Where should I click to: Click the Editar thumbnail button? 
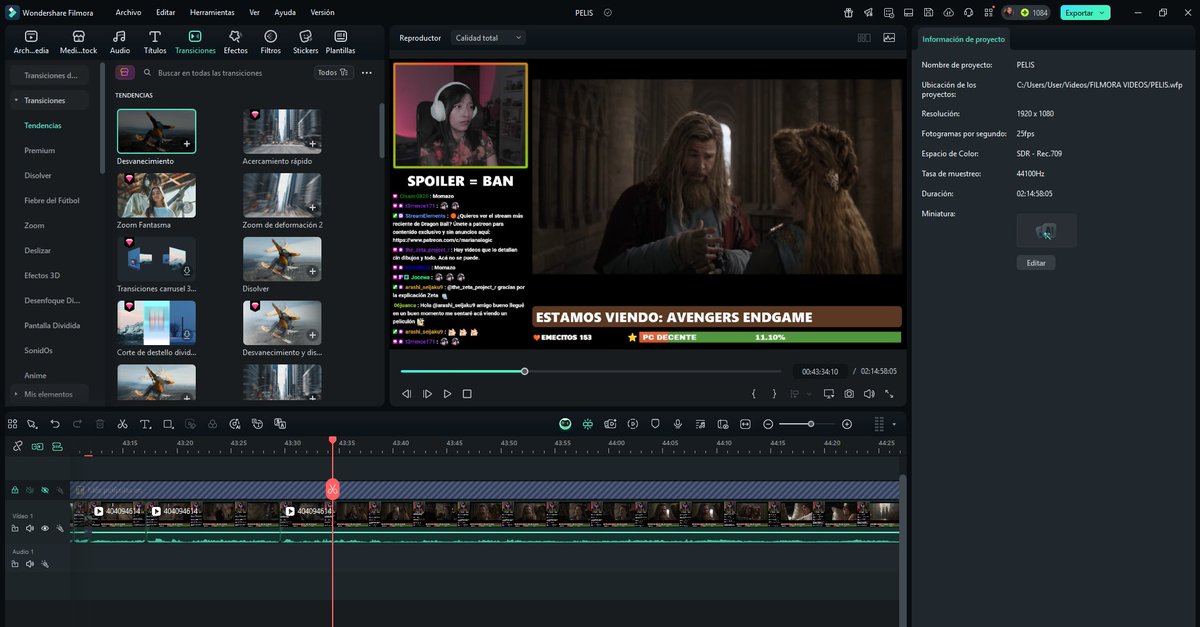[1036, 262]
